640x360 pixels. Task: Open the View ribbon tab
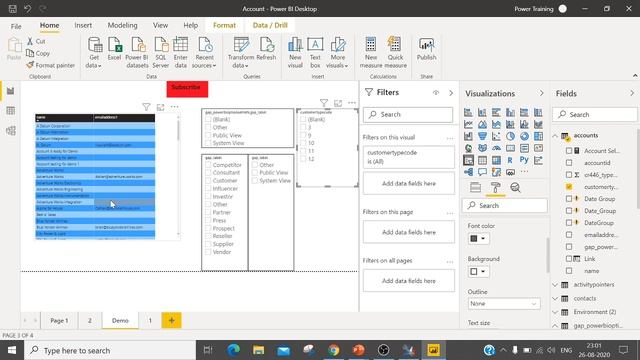pyautogui.click(x=160, y=25)
